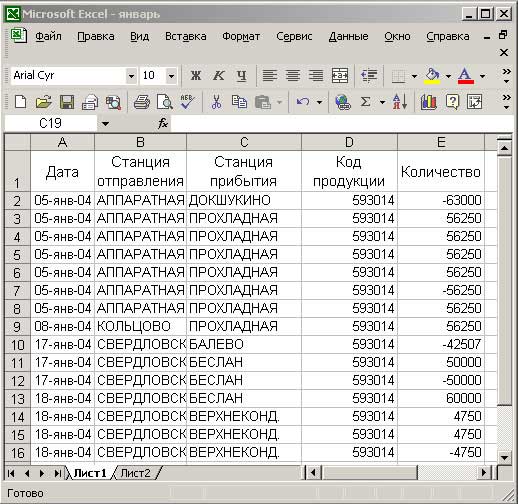Click the Merge and Center icon

tap(340, 76)
